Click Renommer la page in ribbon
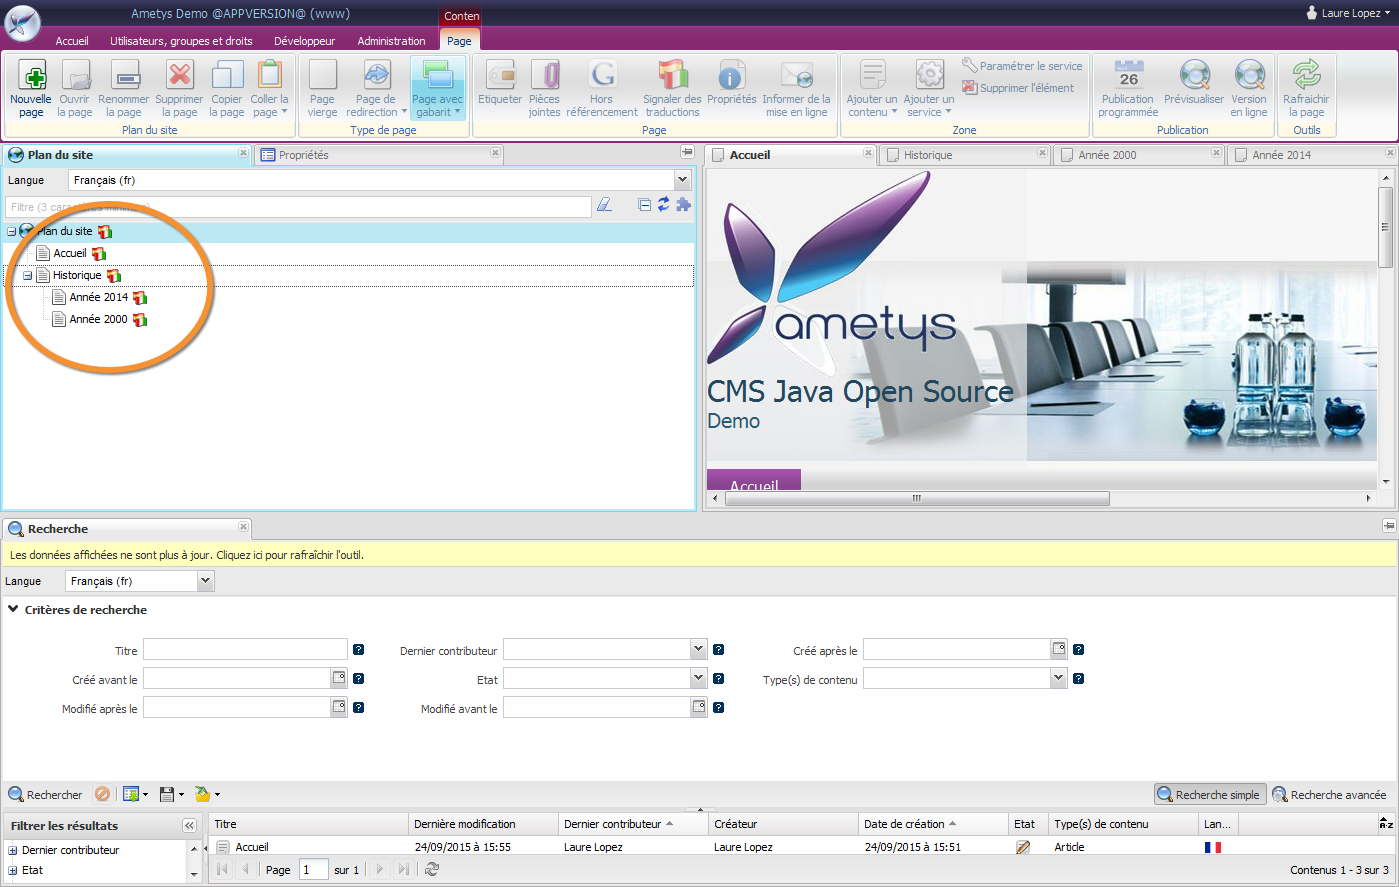The width and height of the screenshot is (1399, 887). coord(124,89)
